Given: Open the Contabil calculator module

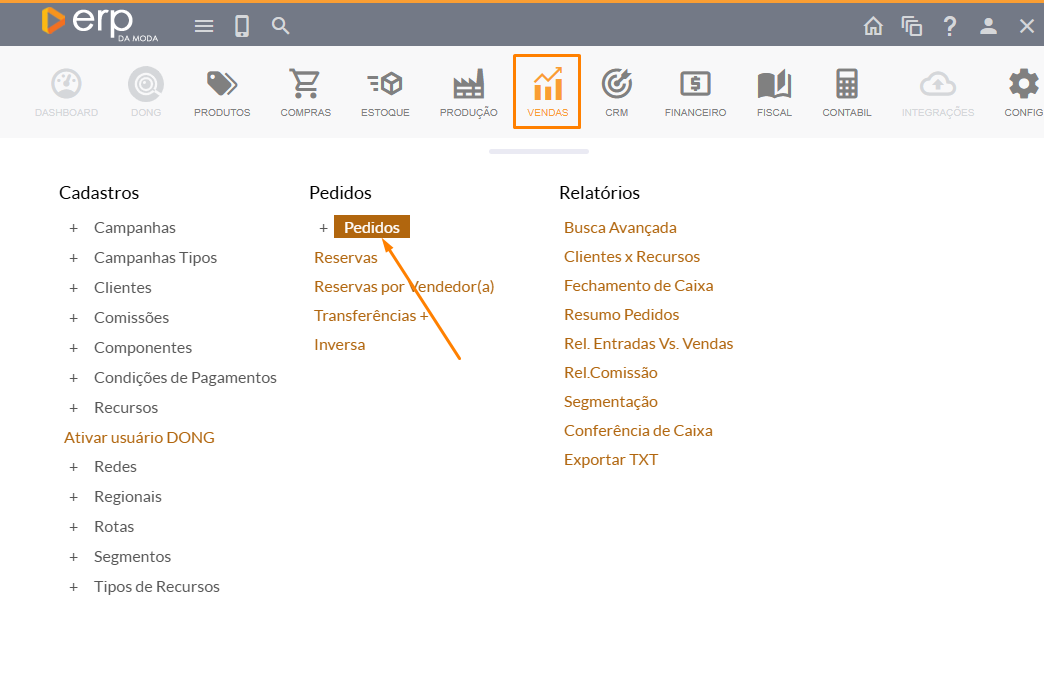Looking at the screenshot, I should 846,92.
